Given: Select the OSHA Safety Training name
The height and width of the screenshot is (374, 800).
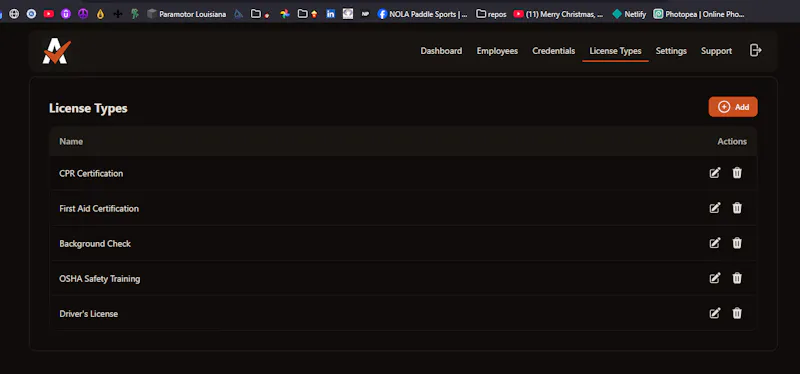Looking at the screenshot, I should [x=99, y=279].
